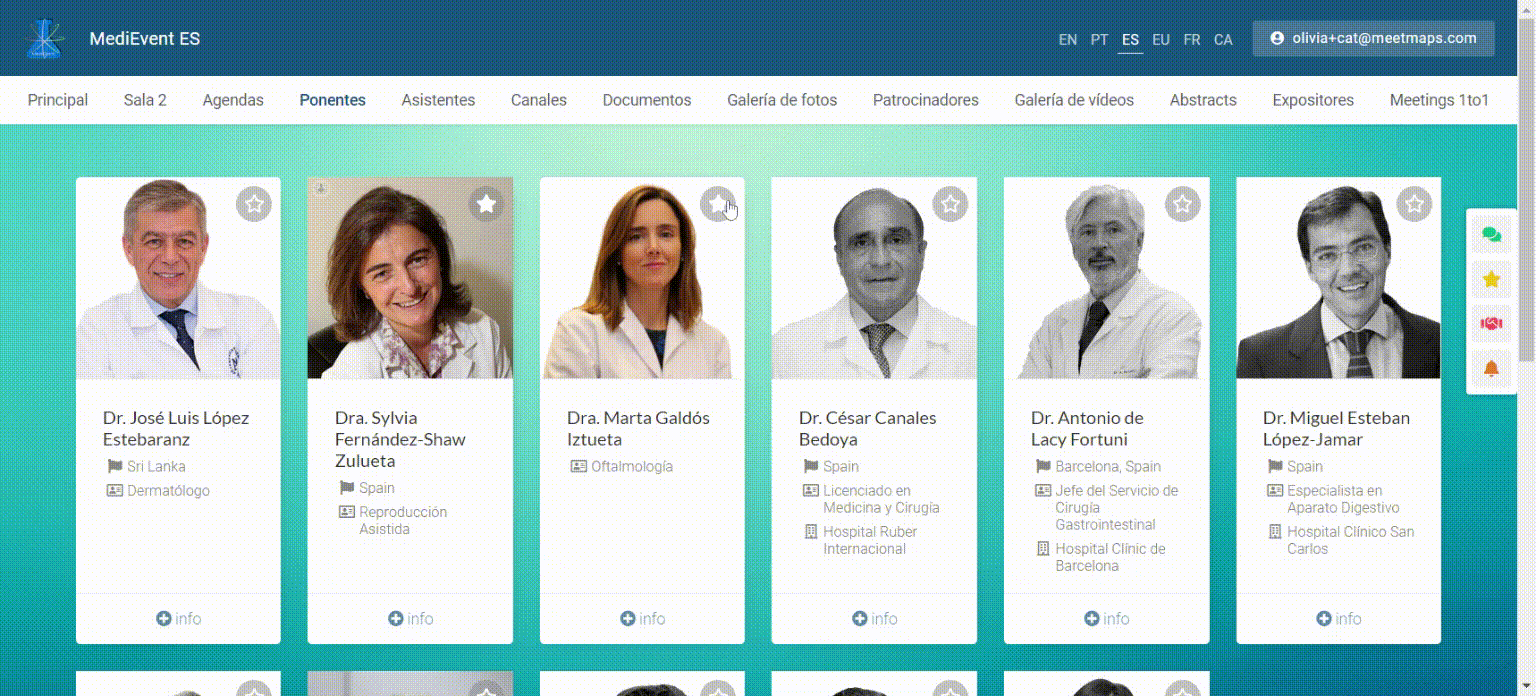Image resolution: width=1536 pixels, height=696 pixels.
Task: Favorite Dr. José Luis López Estebaranz star
Action: 254,204
